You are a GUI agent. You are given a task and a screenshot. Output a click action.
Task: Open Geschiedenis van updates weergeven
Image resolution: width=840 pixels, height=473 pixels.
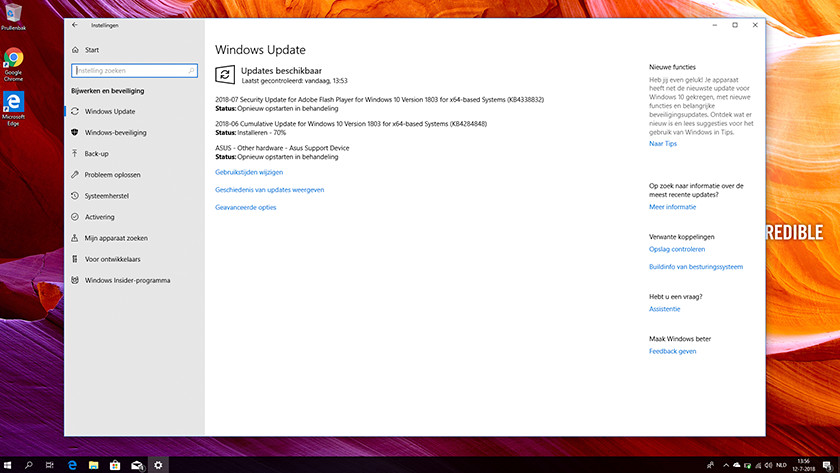click(269, 189)
